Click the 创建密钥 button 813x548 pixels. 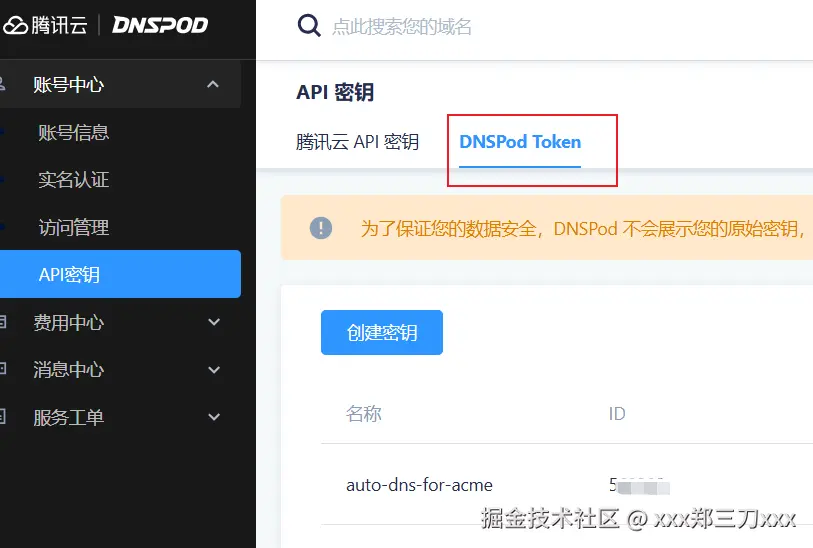(x=382, y=332)
